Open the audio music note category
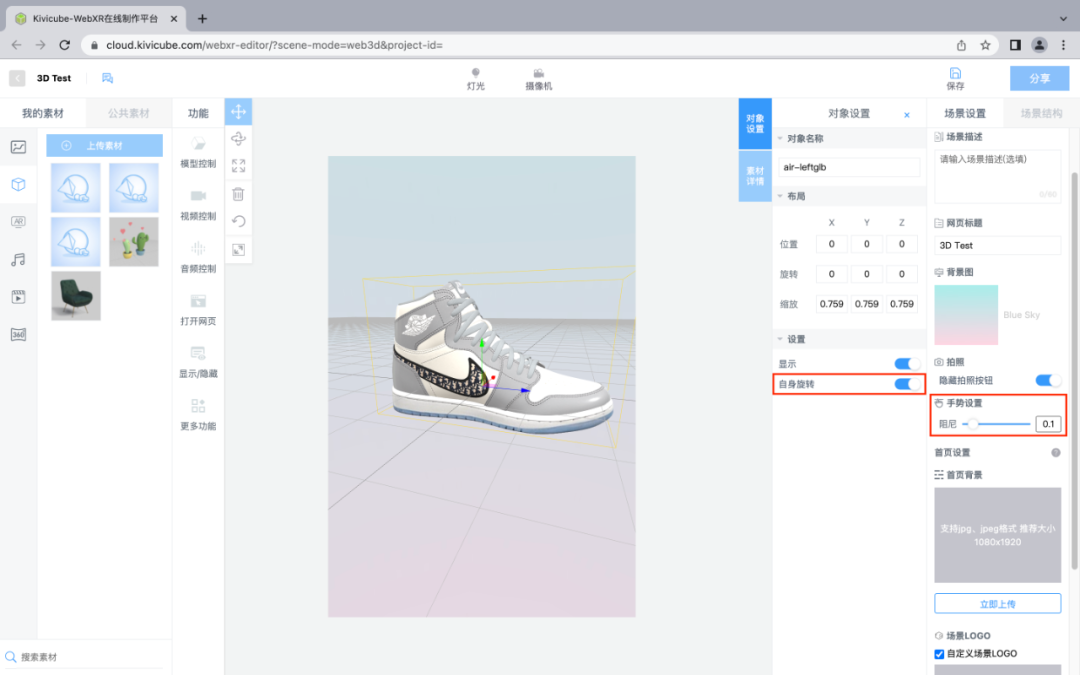The height and width of the screenshot is (675, 1080). [19, 260]
